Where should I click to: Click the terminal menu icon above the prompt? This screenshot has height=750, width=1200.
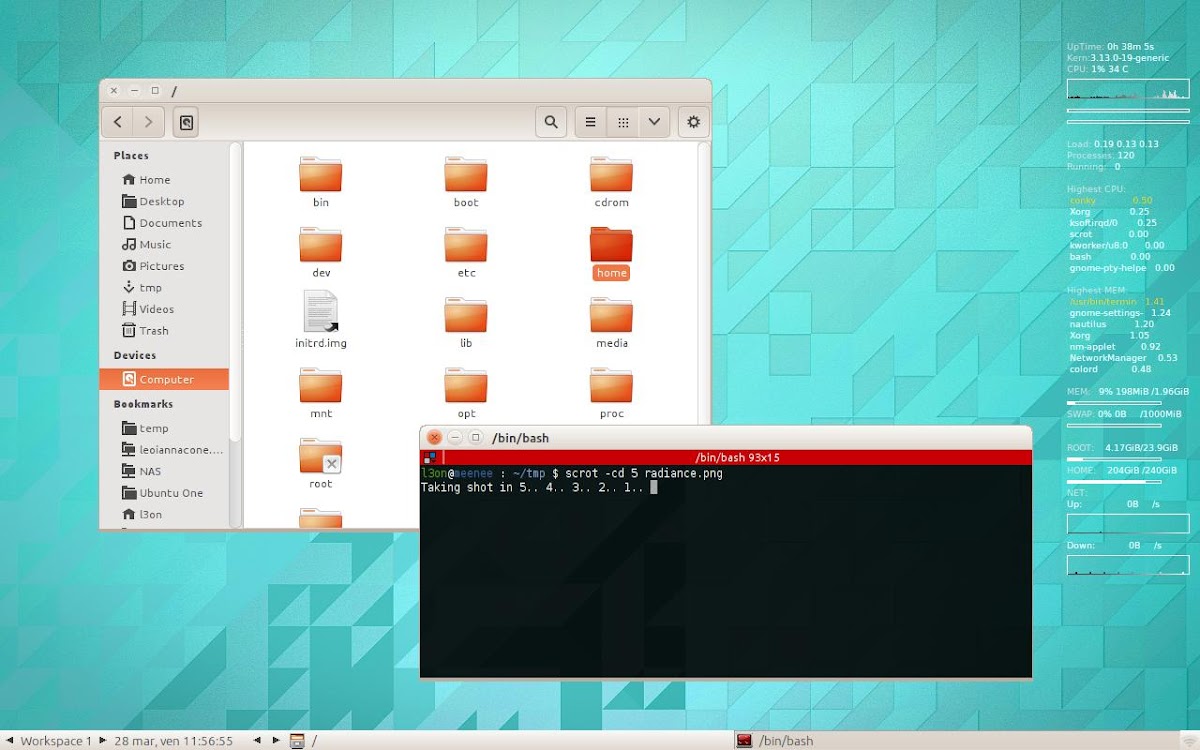(429, 457)
